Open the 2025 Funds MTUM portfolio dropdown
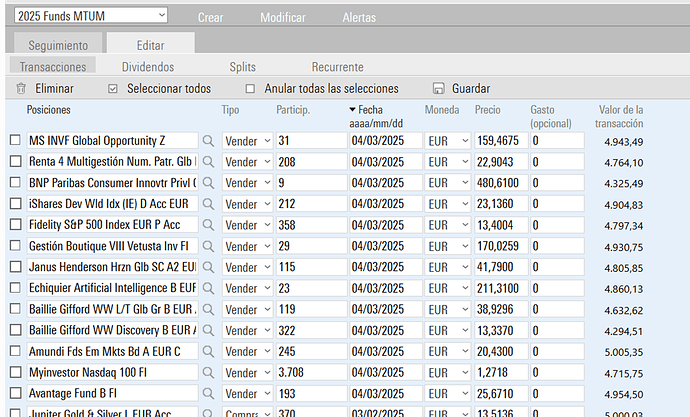This screenshot has width=690, height=417. 91,15
